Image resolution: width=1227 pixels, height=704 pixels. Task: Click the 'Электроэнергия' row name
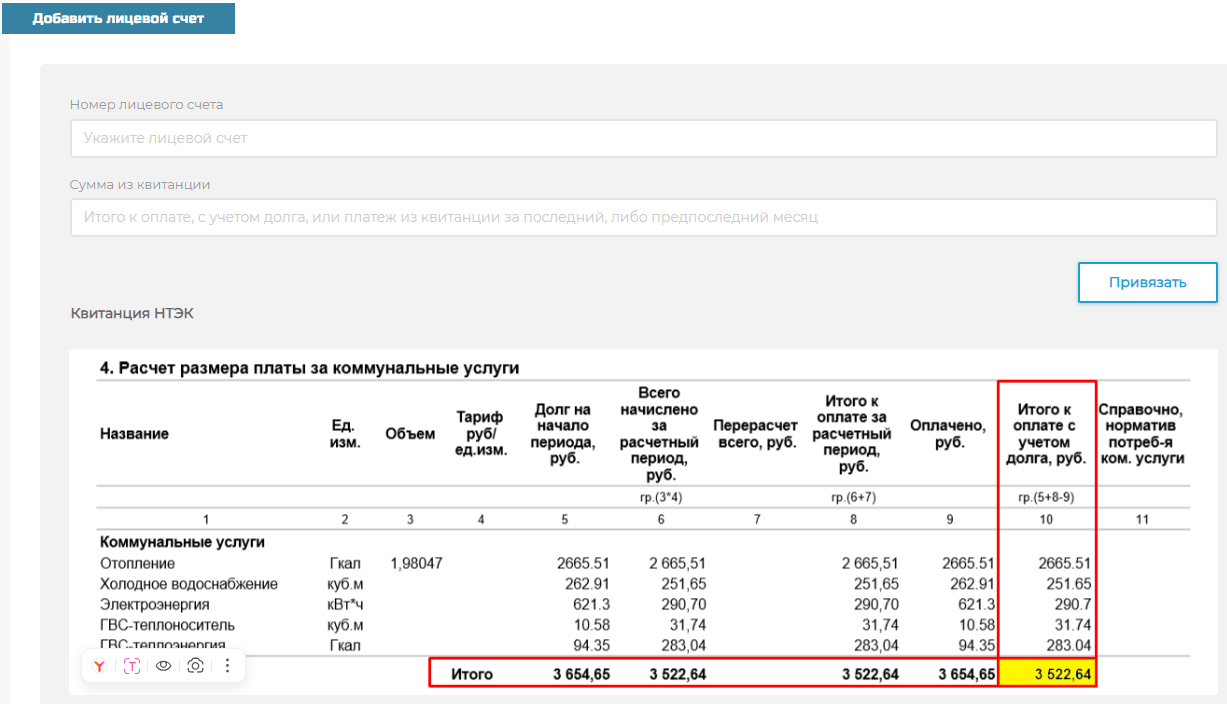click(x=155, y=604)
